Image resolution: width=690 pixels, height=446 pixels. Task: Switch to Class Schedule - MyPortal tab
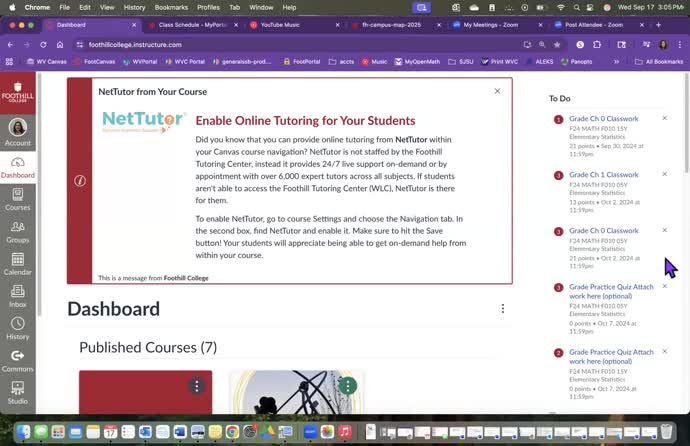(x=192, y=25)
